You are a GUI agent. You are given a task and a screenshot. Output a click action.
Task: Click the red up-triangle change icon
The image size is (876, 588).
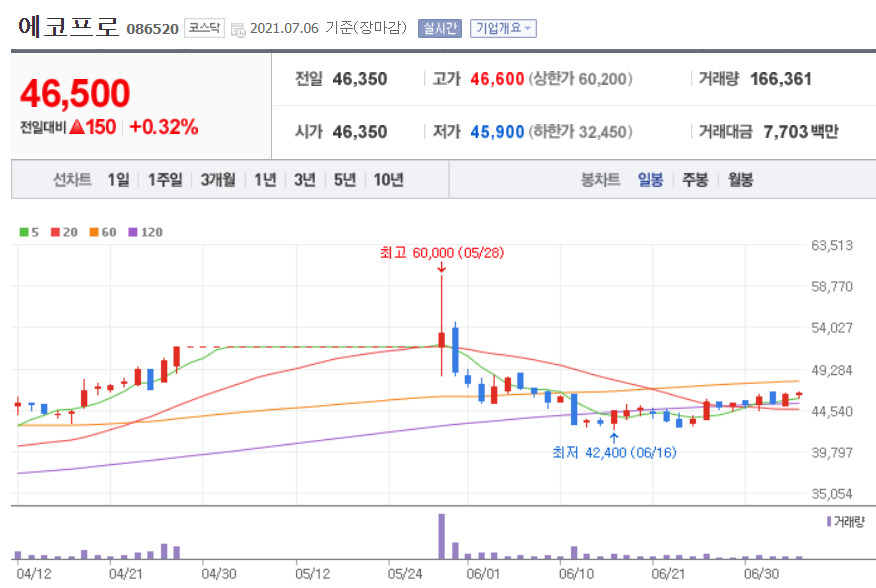tap(78, 127)
